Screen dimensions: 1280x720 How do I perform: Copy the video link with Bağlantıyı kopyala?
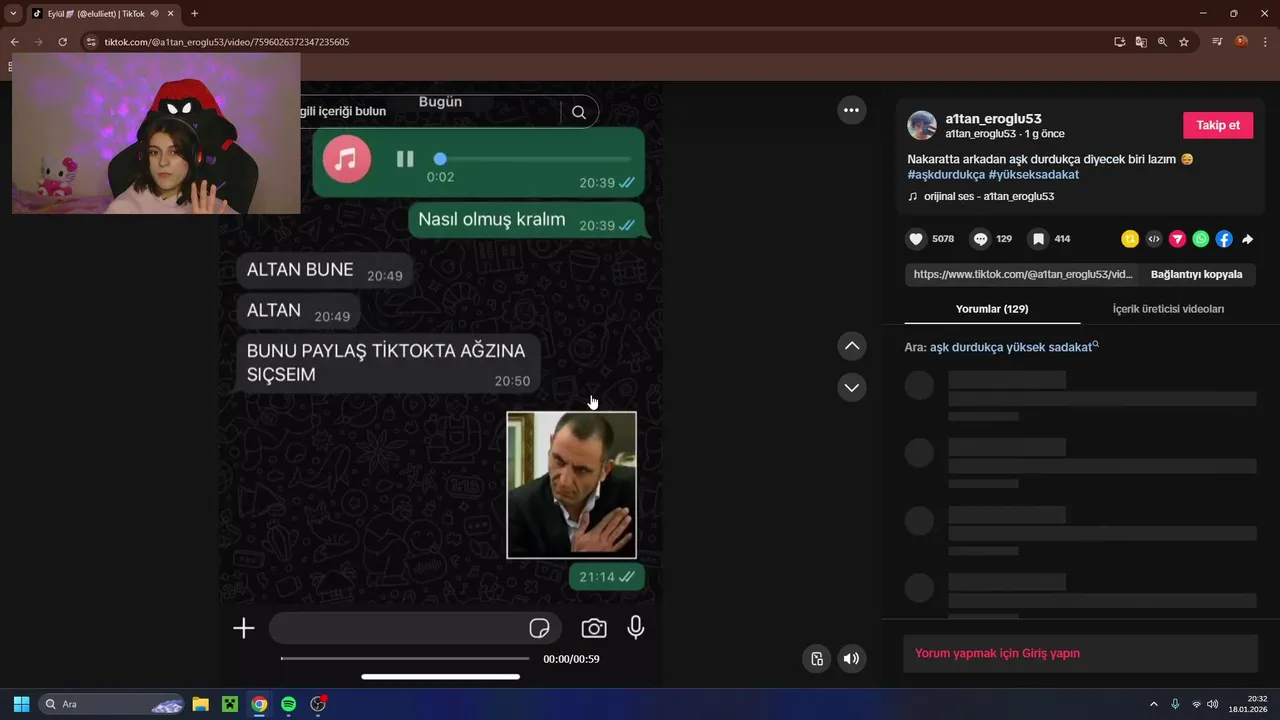1196,274
